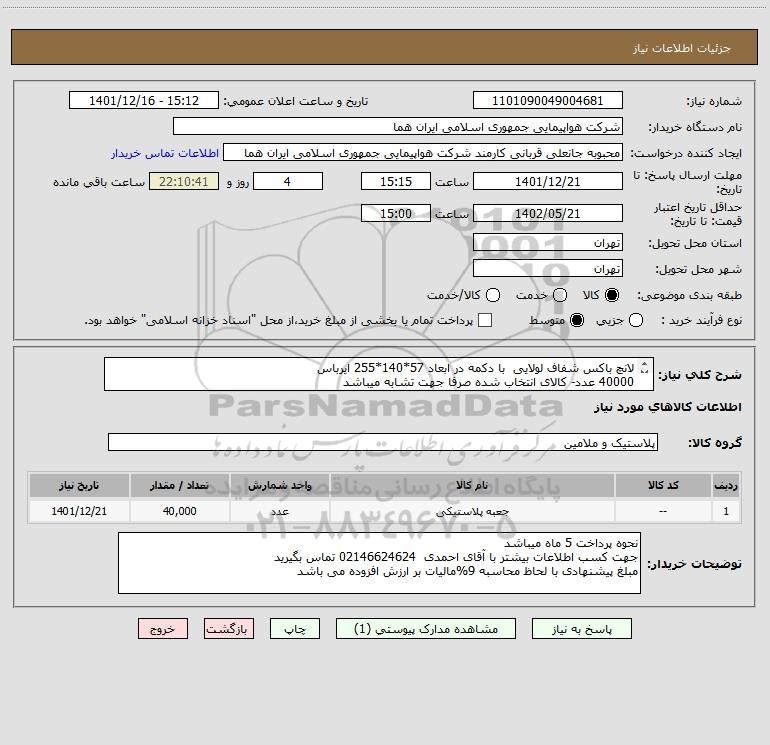Screen dimensions: 770x745
Task: Click the نام کالا column header
Action: click(x=472, y=486)
